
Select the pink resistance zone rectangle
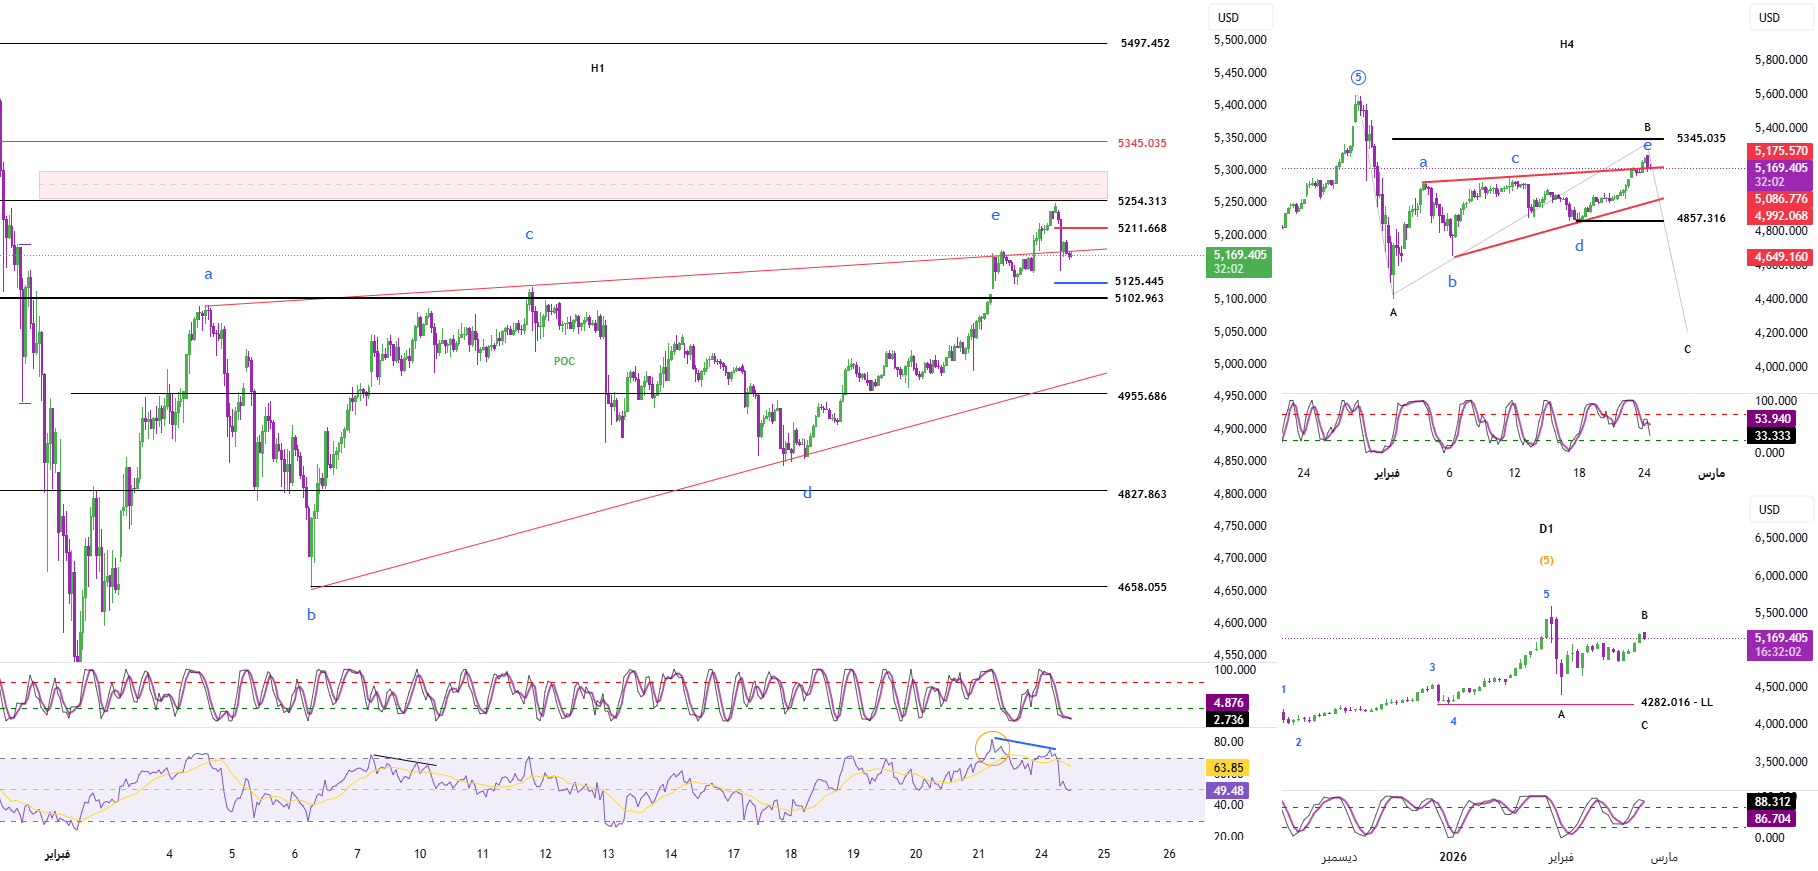(x=573, y=185)
